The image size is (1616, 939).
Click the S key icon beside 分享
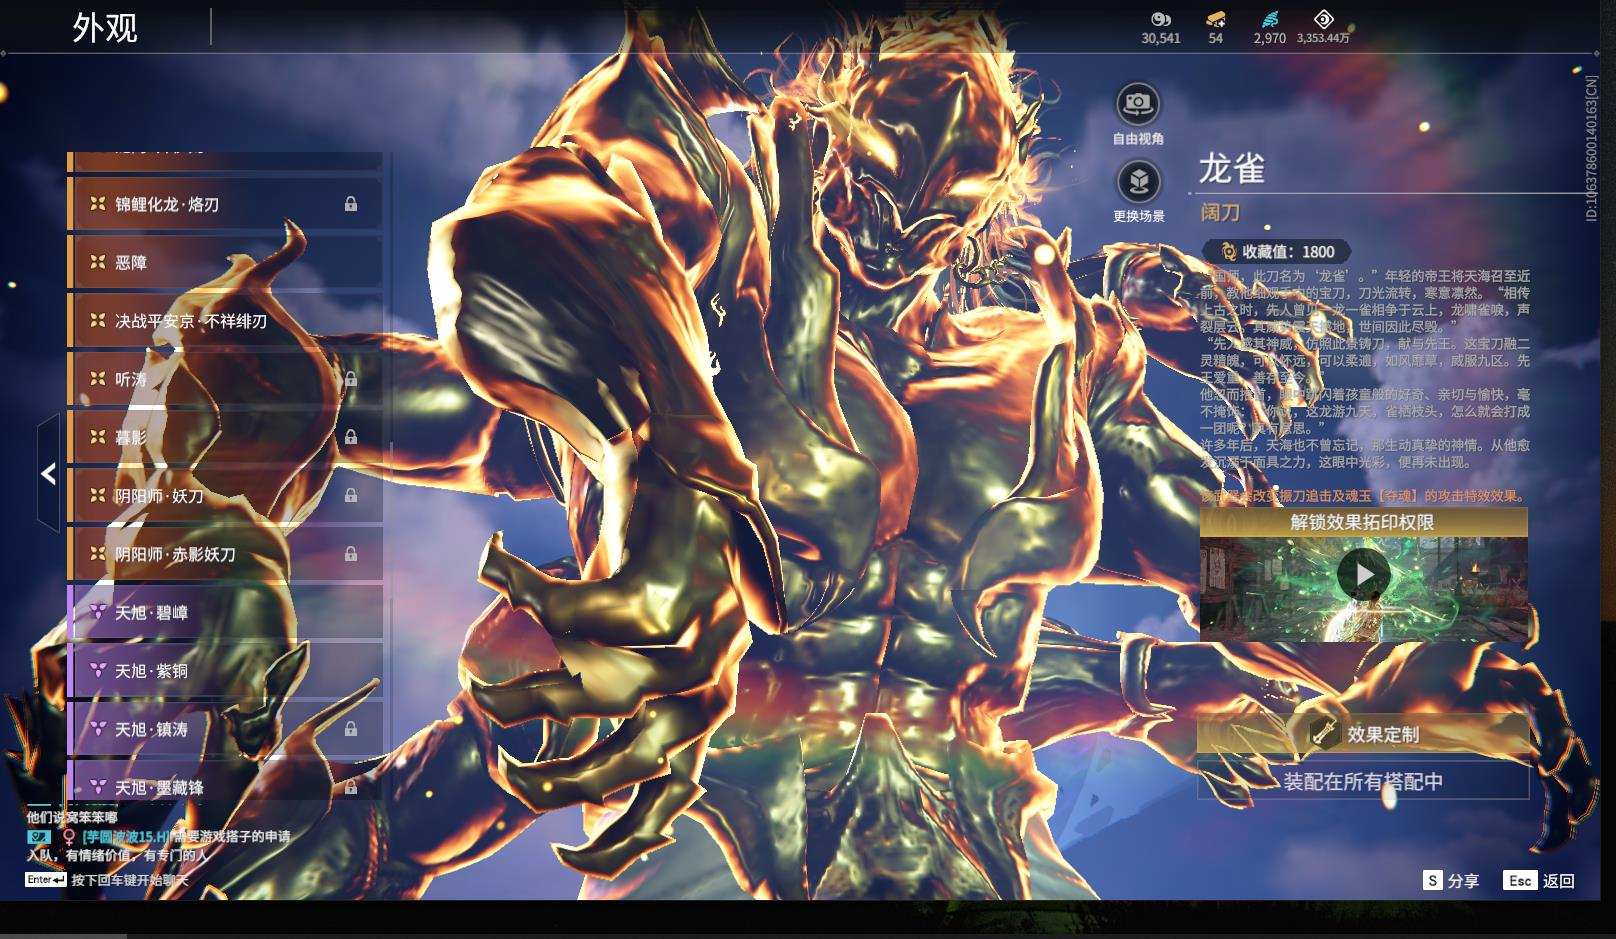coord(1433,880)
